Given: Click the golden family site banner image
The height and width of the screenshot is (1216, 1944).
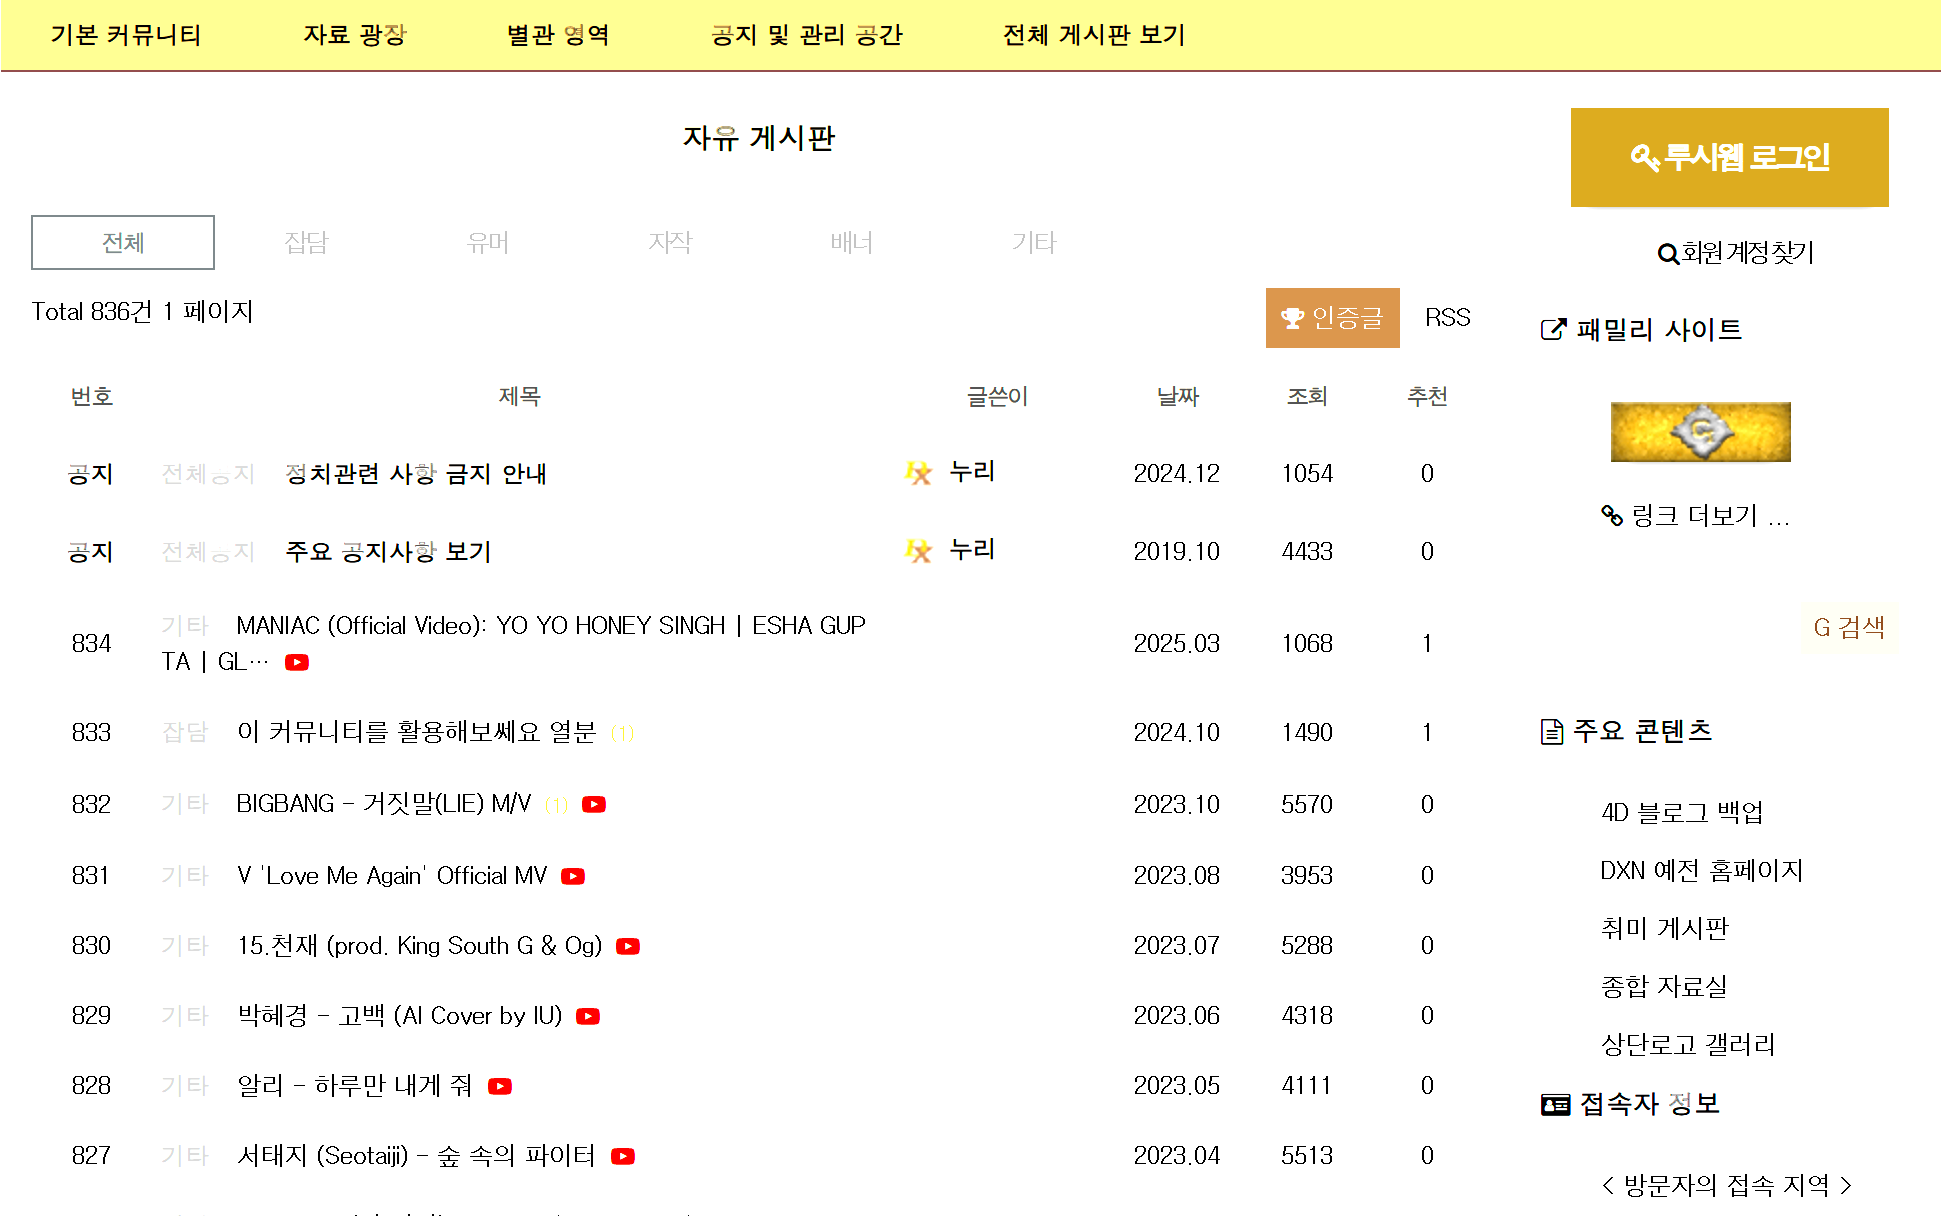Looking at the screenshot, I should click(x=1700, y=432).
